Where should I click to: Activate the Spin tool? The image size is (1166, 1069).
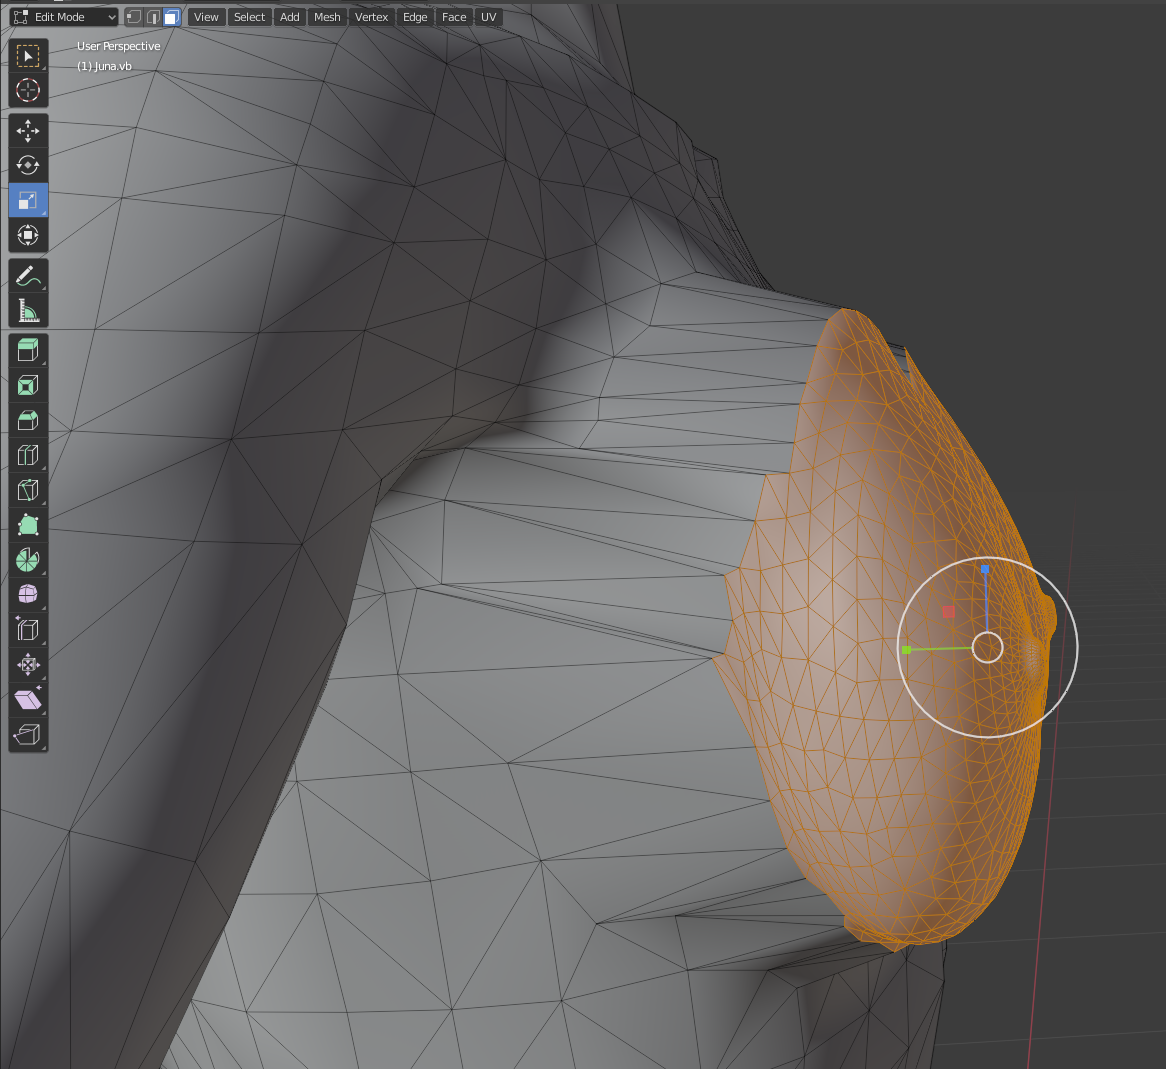tap(28, 560)
